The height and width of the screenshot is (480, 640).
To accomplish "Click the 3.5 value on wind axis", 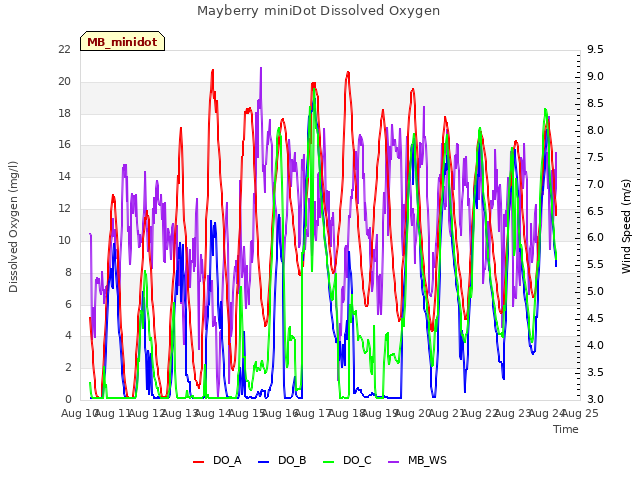I will (595, 373).
